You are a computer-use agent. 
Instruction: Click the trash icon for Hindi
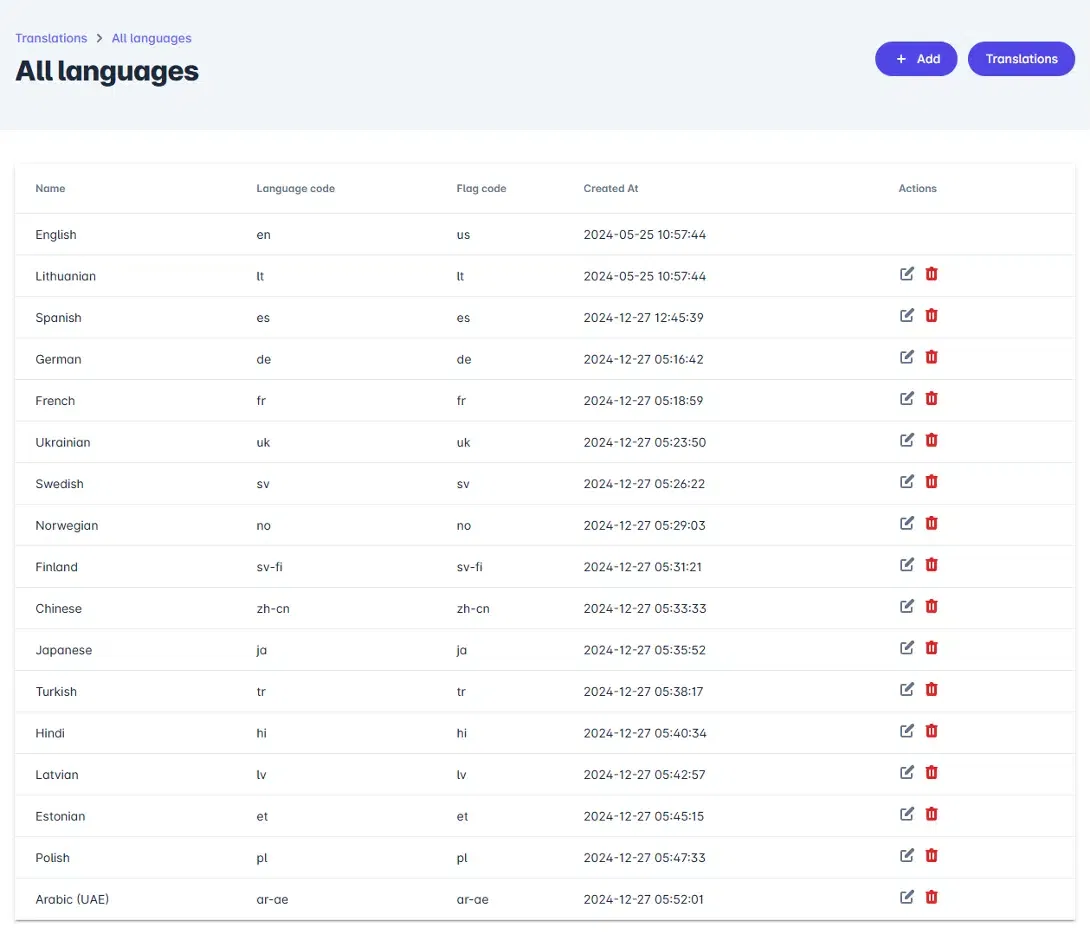(x=931, y=731)
